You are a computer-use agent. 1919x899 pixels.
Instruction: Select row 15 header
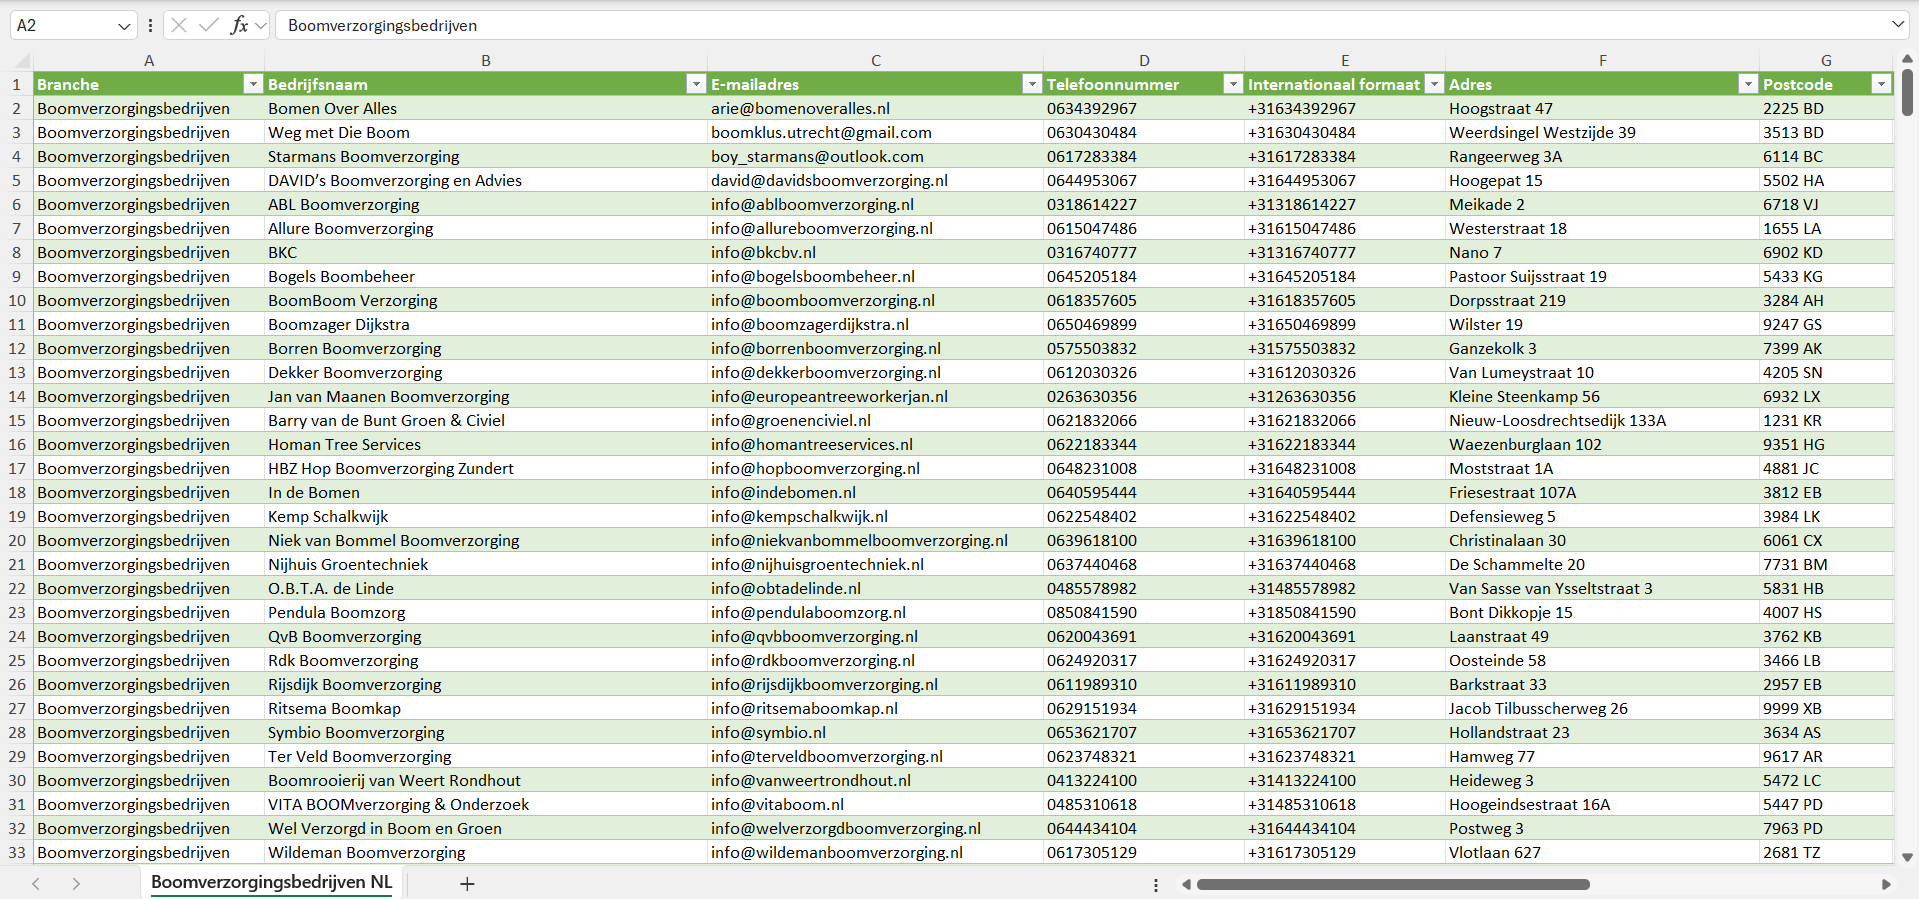click(17, 421)
